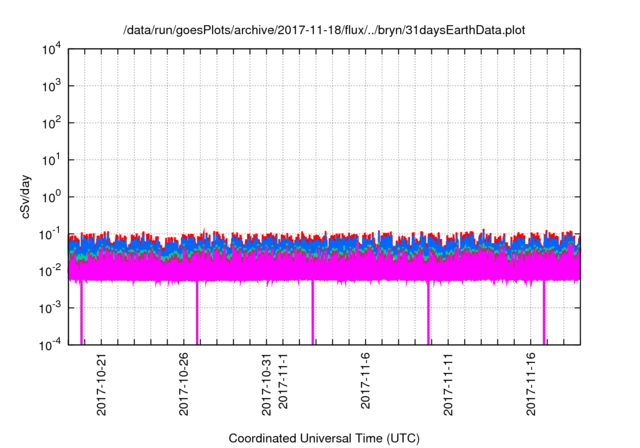The width and height of the screenshot is (640, 448).
Task: Click the 10^0 y-axis tick label
Action: [51, 198]
